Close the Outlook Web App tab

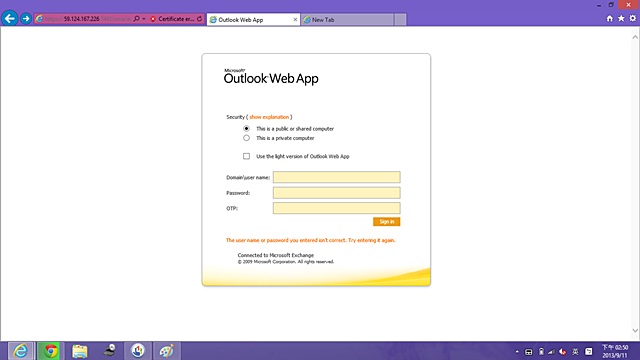point(295,20)
